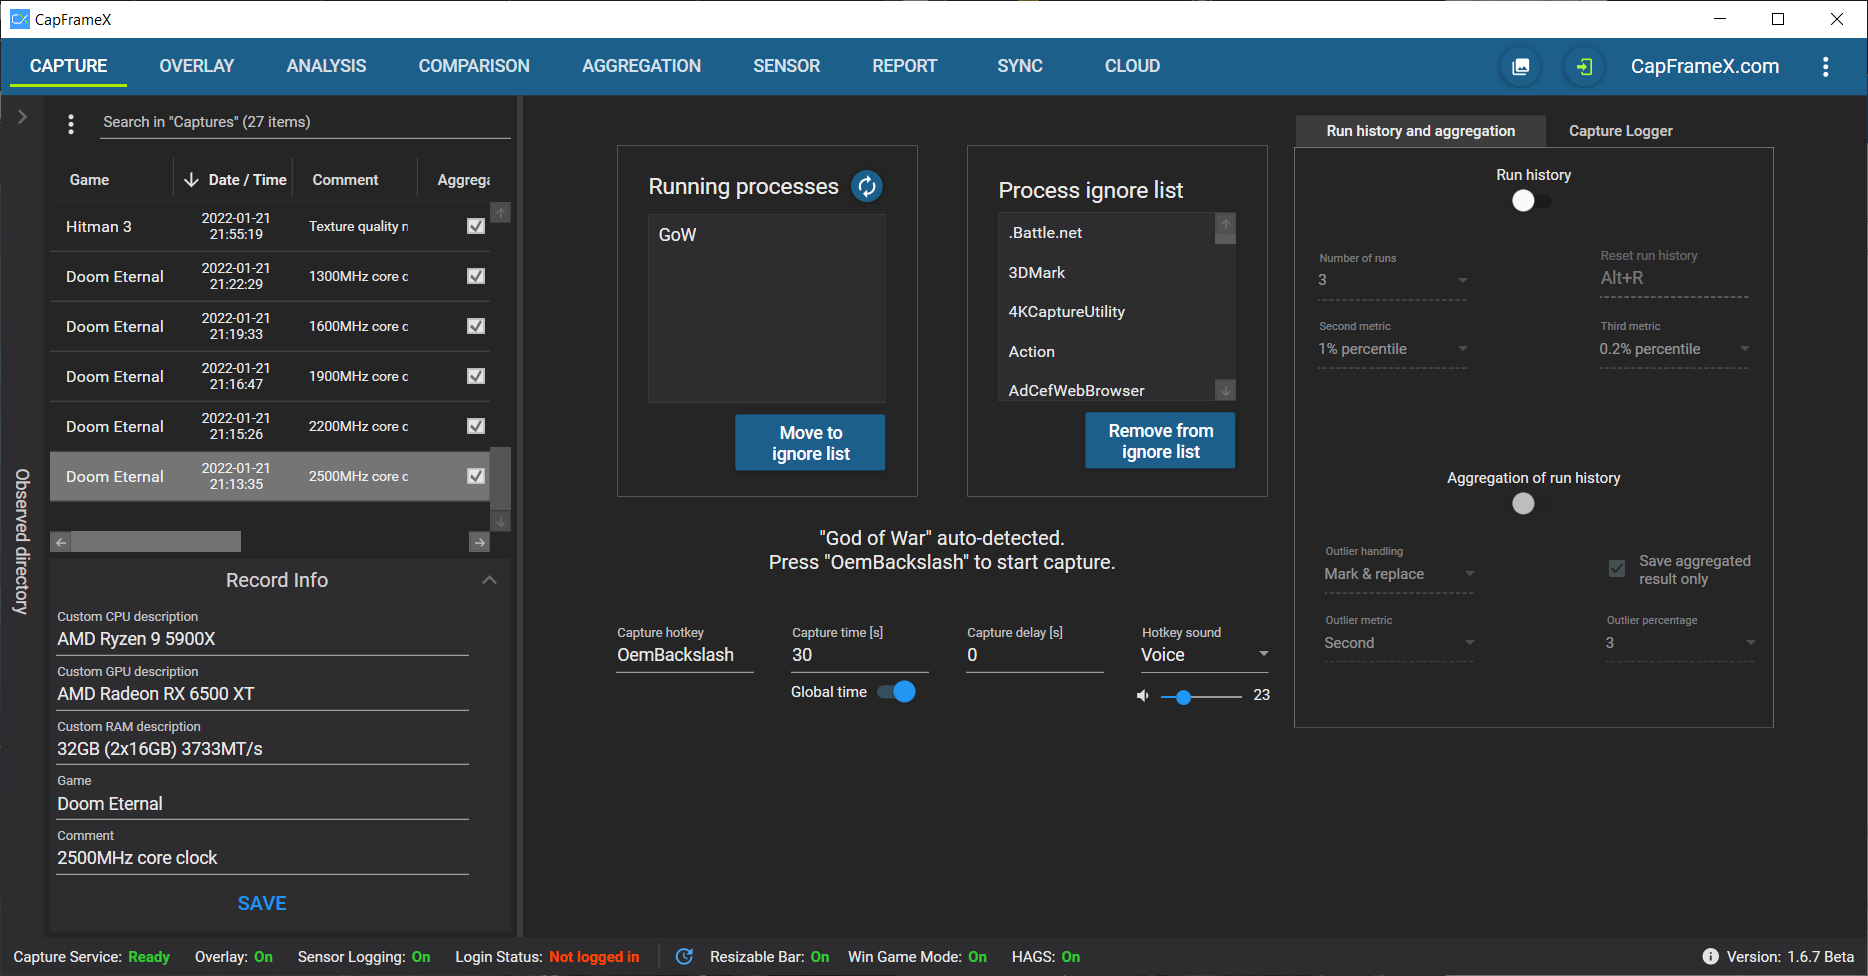Enable Aggregation of run history switch
Viewport: 1868px width, 976px height.
pyautogui.click(x=1523, y=504)
